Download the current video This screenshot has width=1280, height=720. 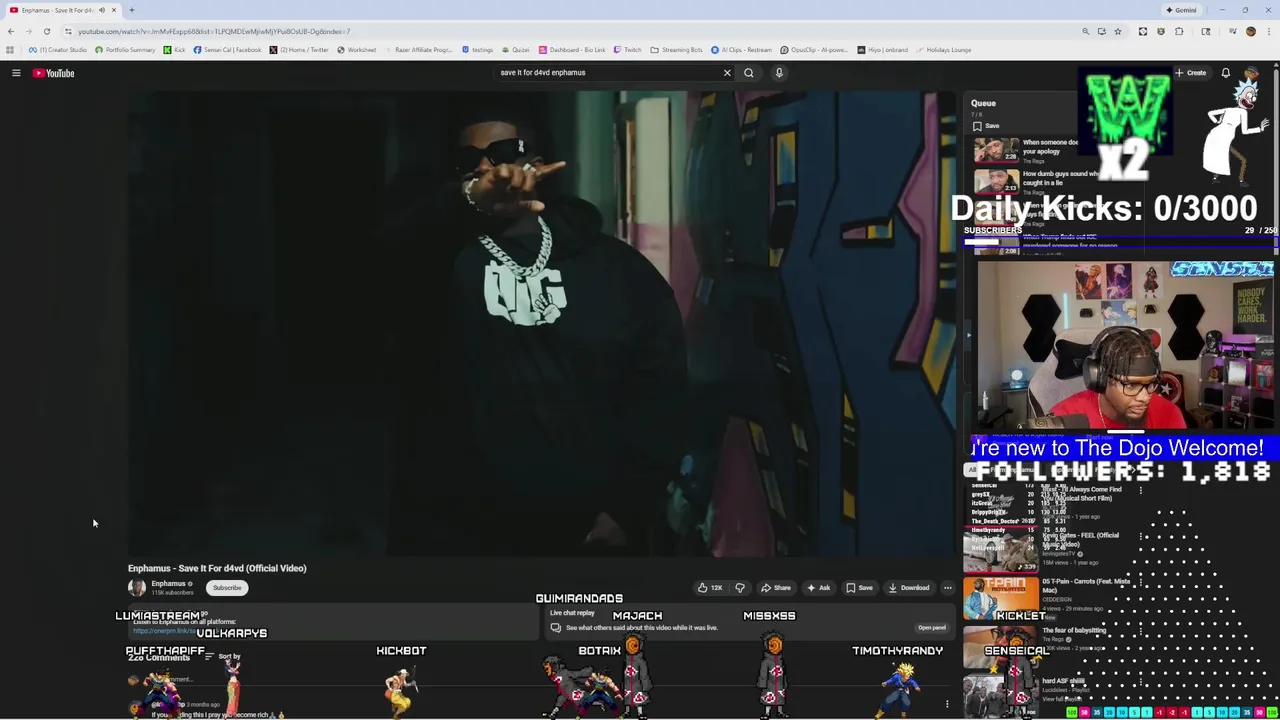[909, 588]
